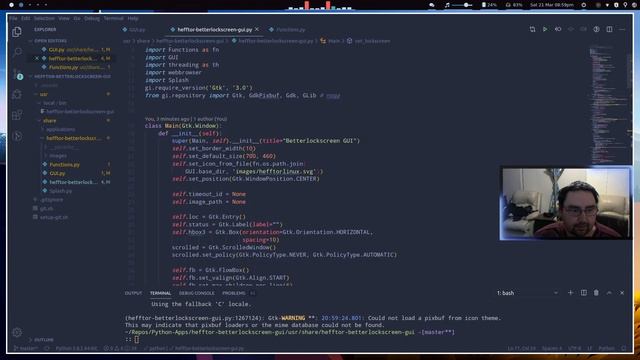Screen dimensions: 640x360
Task: Click the music note icon in top bar
Action: point(447,5)
